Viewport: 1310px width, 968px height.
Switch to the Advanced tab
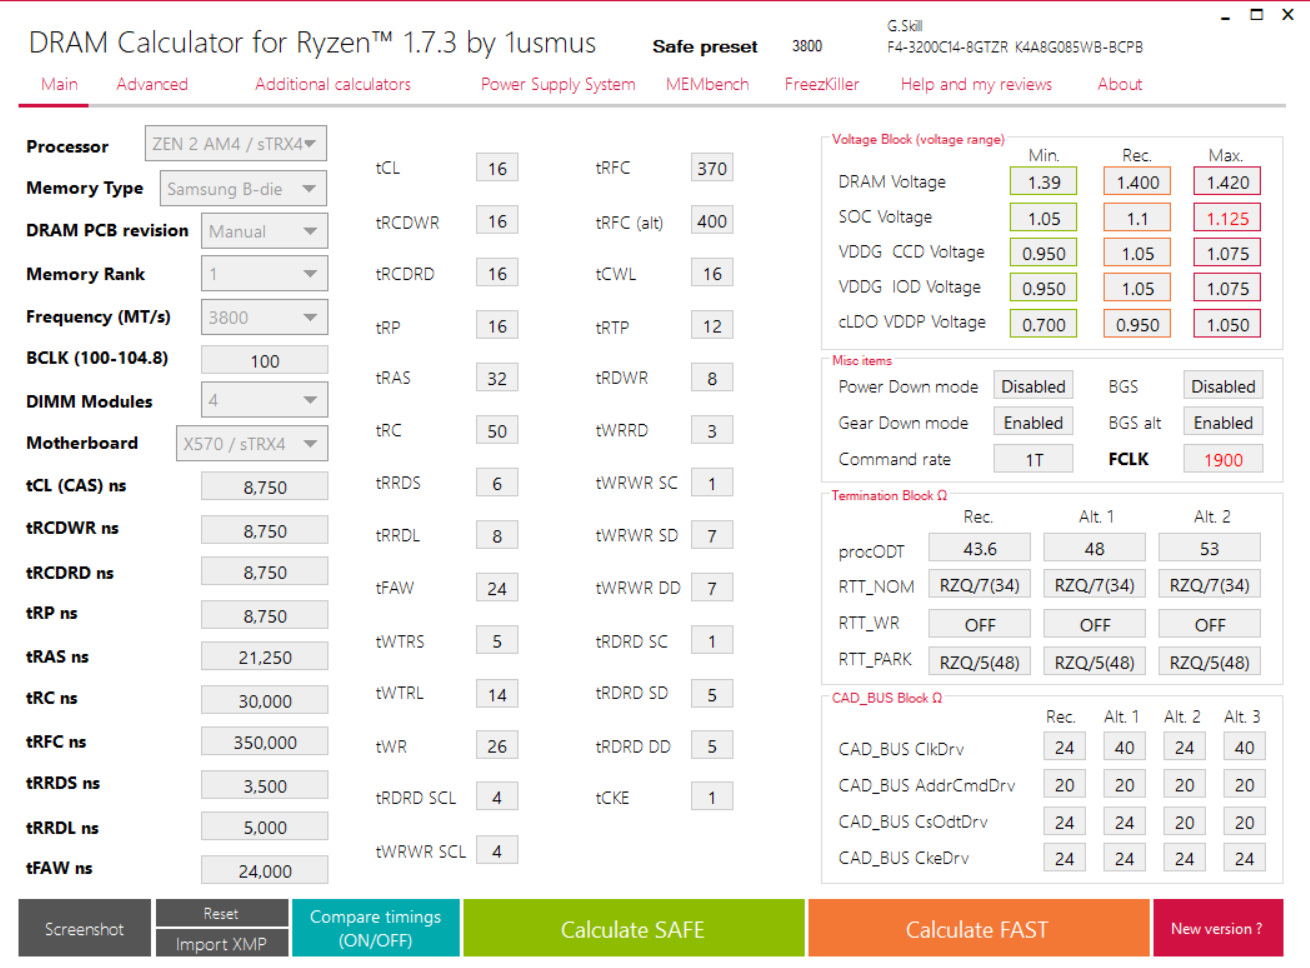coord(152,84)
